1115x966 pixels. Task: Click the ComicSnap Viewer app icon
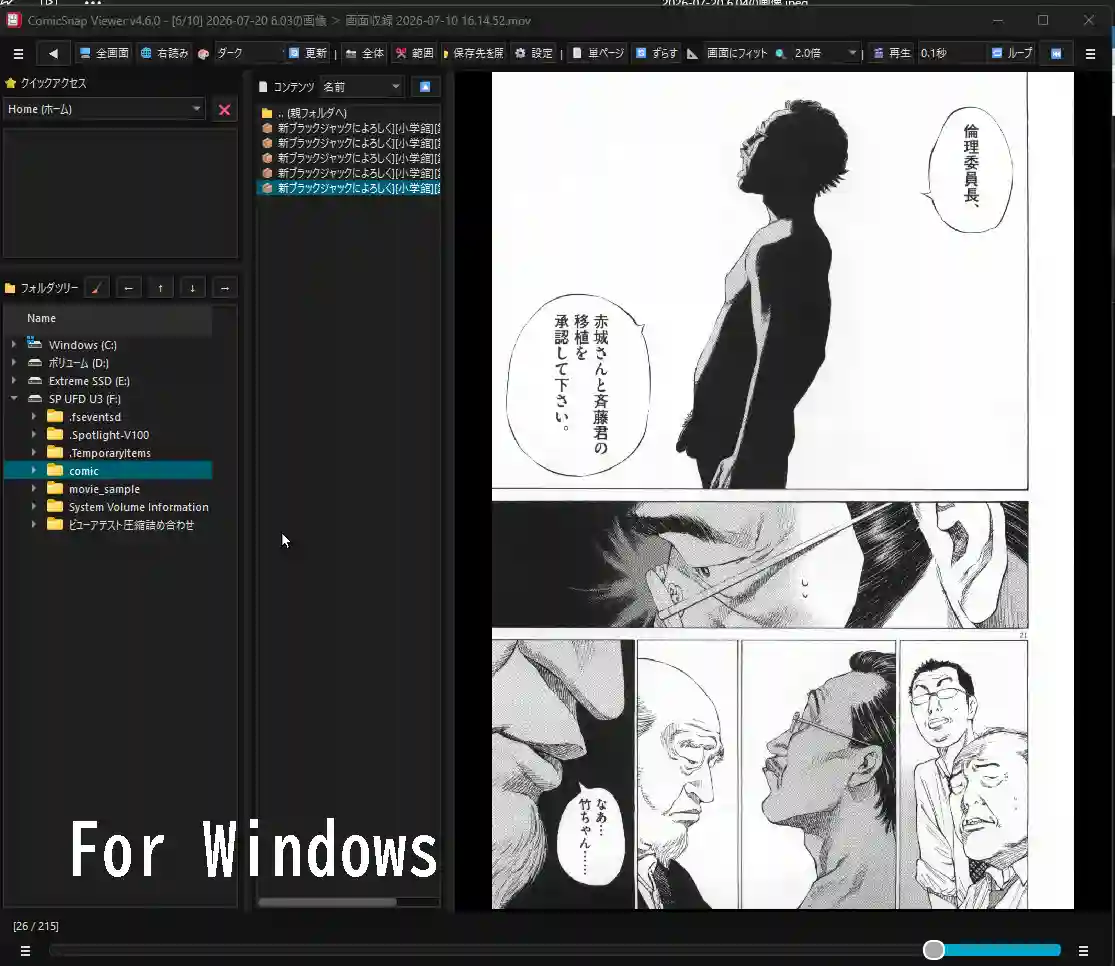point(14,20)
